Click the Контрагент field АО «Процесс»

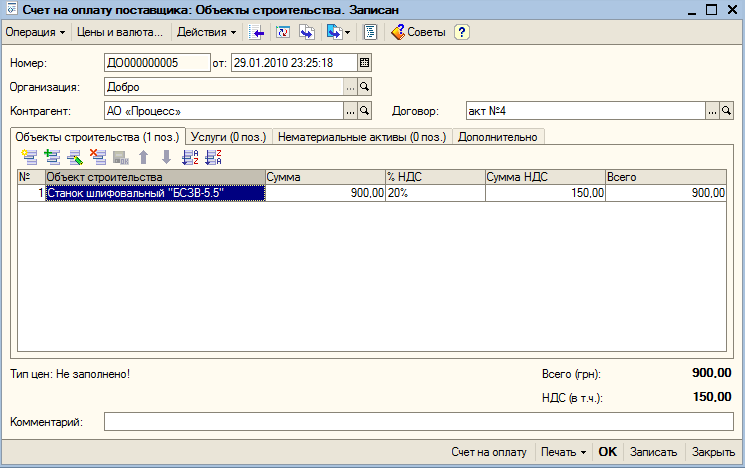(x=224, y=111)
